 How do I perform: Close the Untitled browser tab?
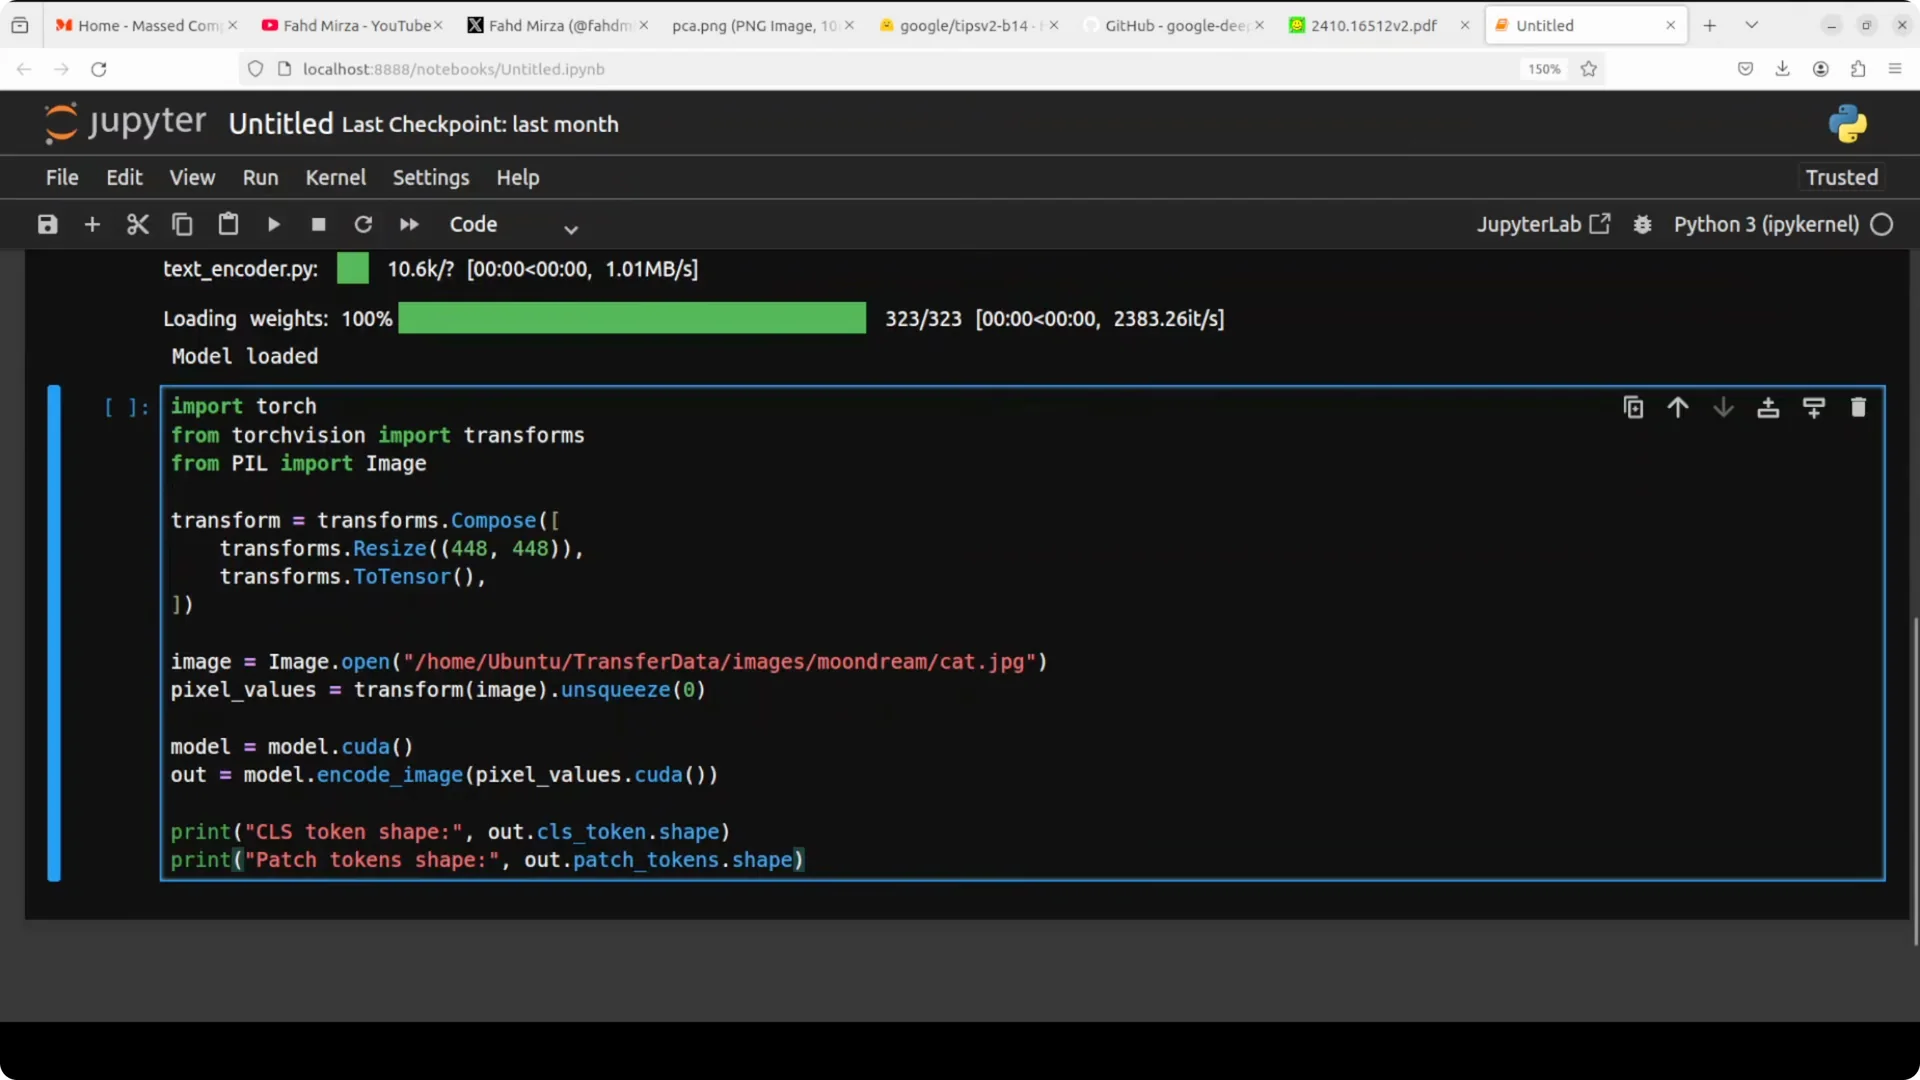(1670, 25)
